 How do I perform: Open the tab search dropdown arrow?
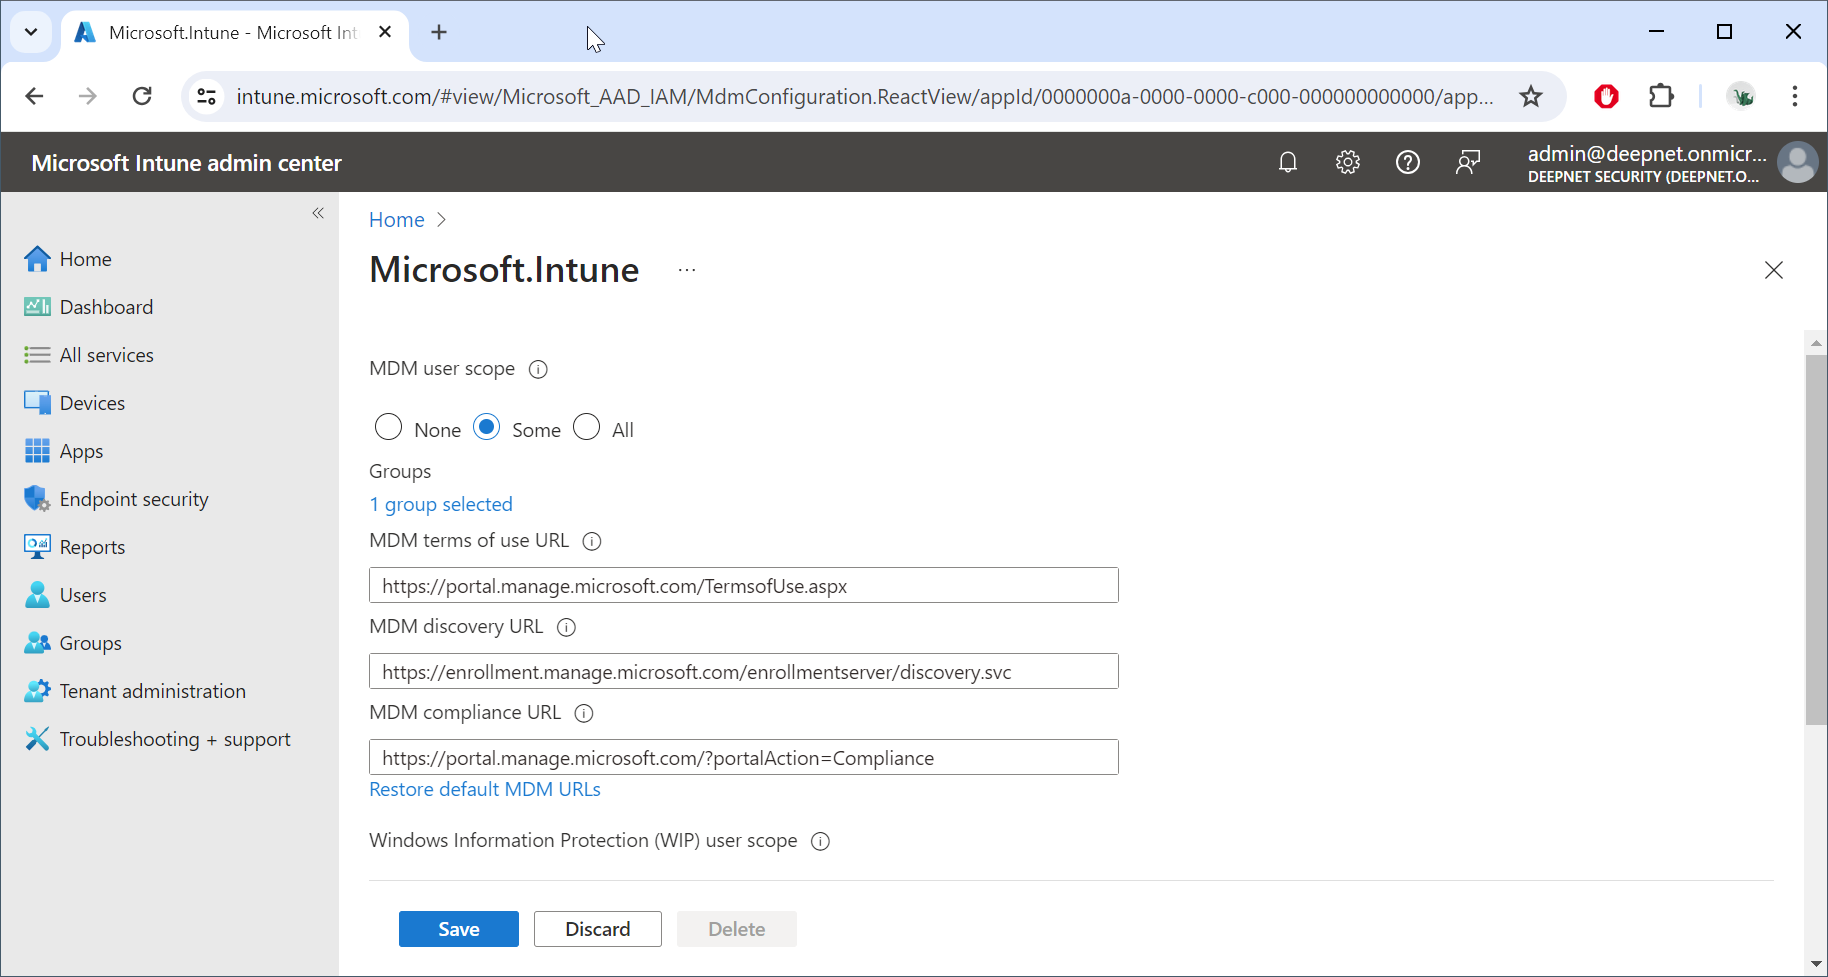click(31, 32)
